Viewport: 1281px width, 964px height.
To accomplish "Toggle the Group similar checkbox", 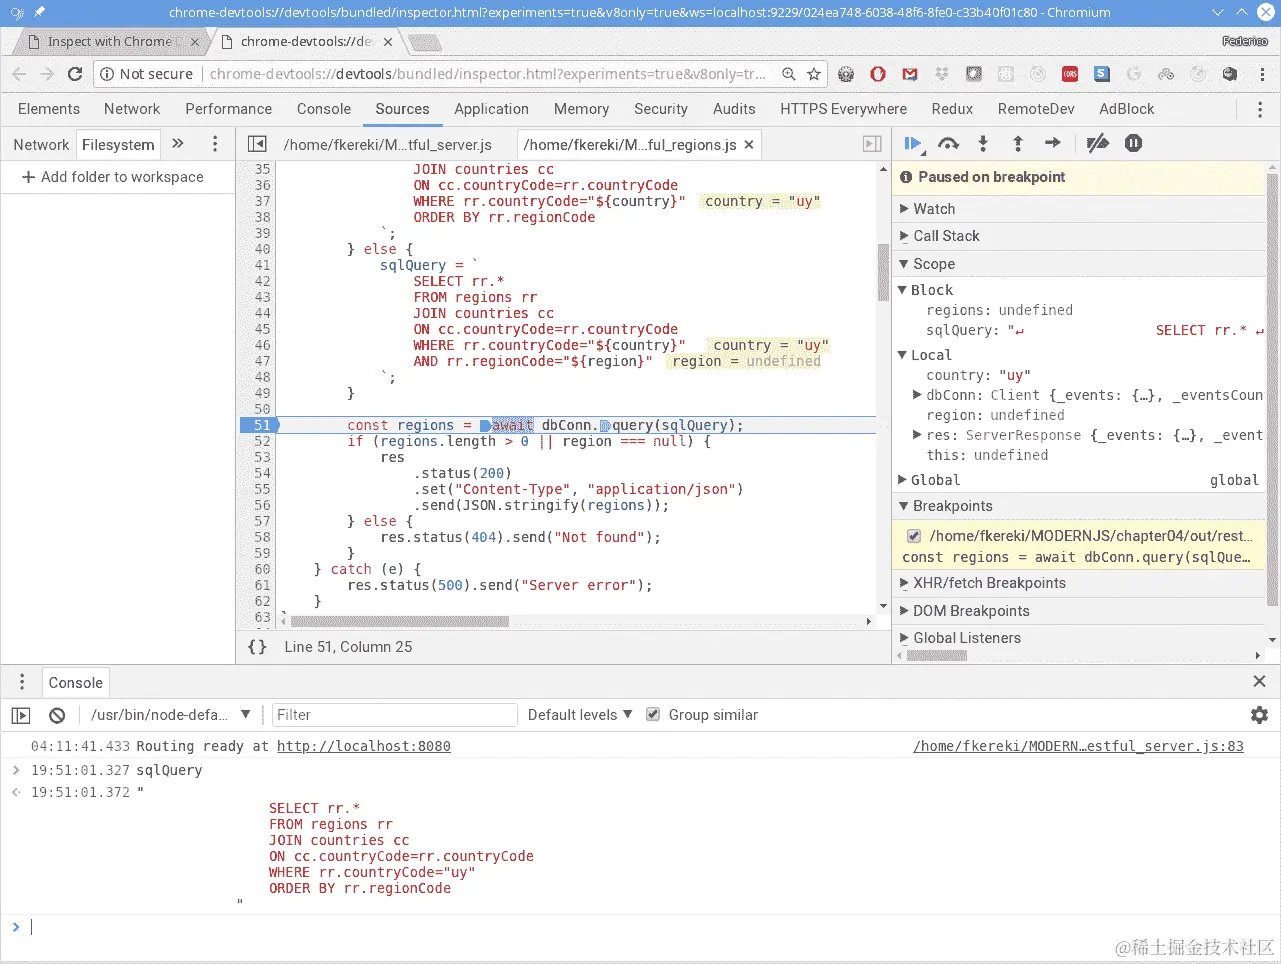I will point(653,714).
